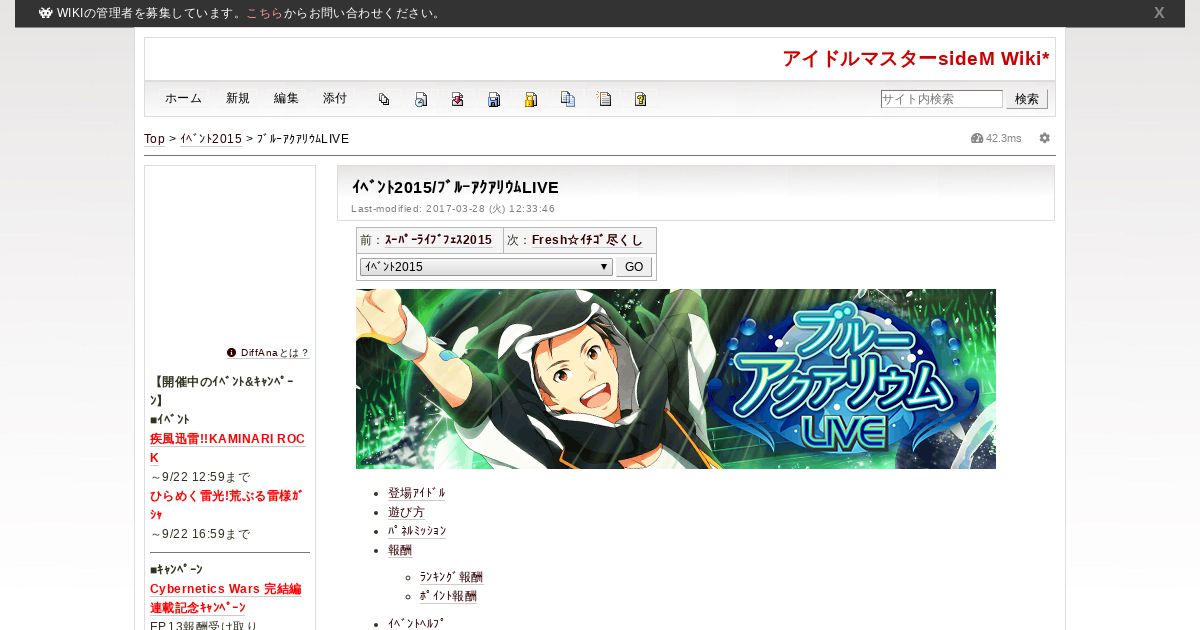This screenshot has width=1200, height=630.
Task: Click the yellow padlock freeze page icon
Action: (x=531, y=99)
